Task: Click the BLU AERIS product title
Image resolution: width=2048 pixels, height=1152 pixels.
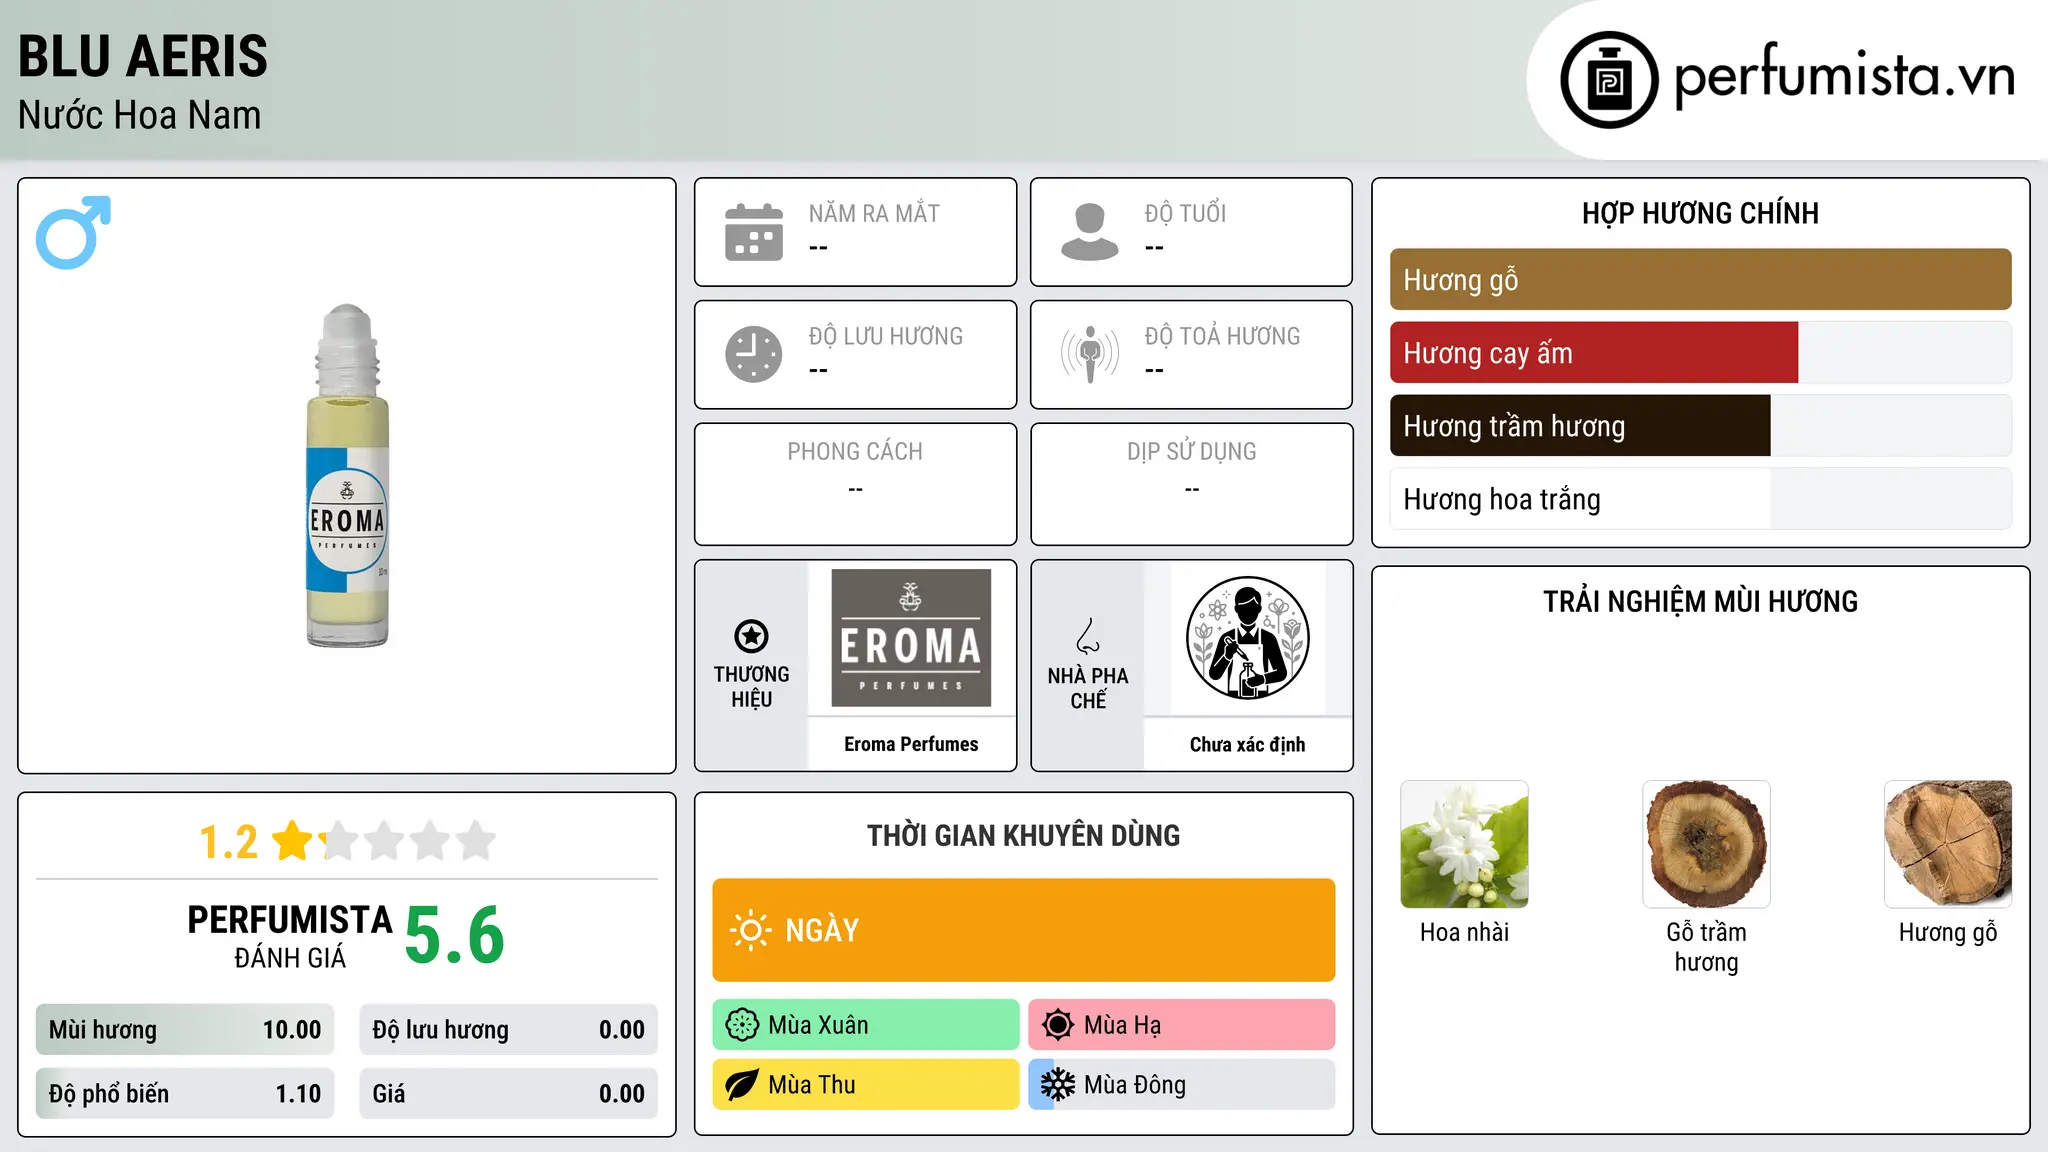Action: click(x=143, y=56)
